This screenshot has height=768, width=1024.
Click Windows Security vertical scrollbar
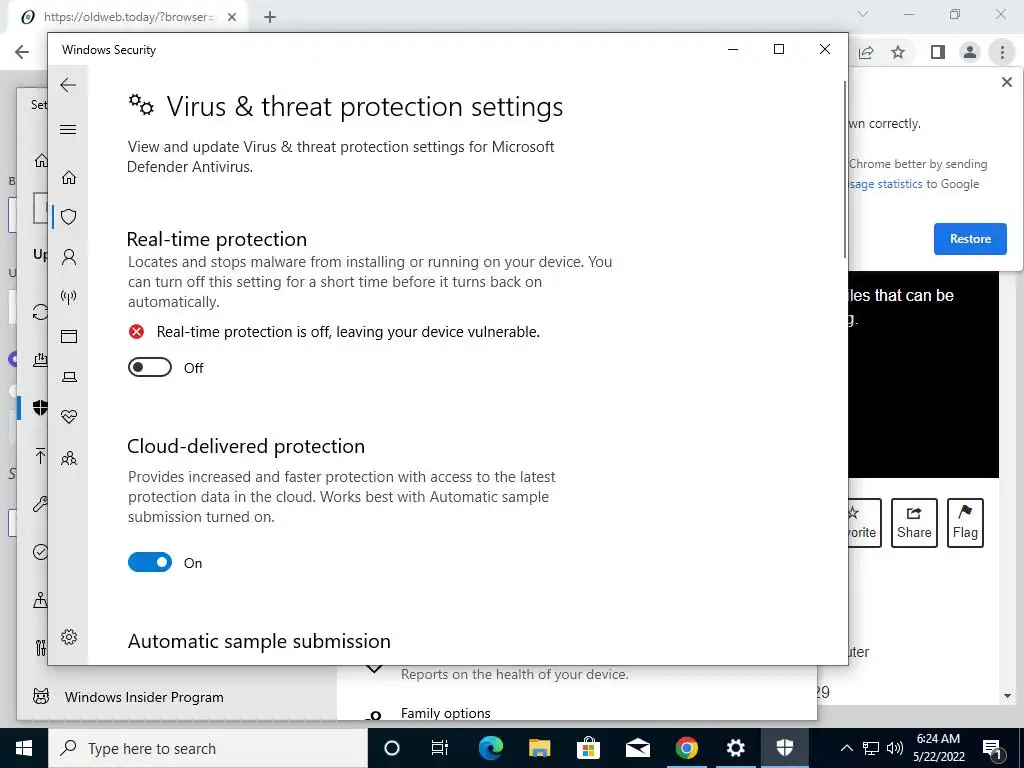[844, 169]
